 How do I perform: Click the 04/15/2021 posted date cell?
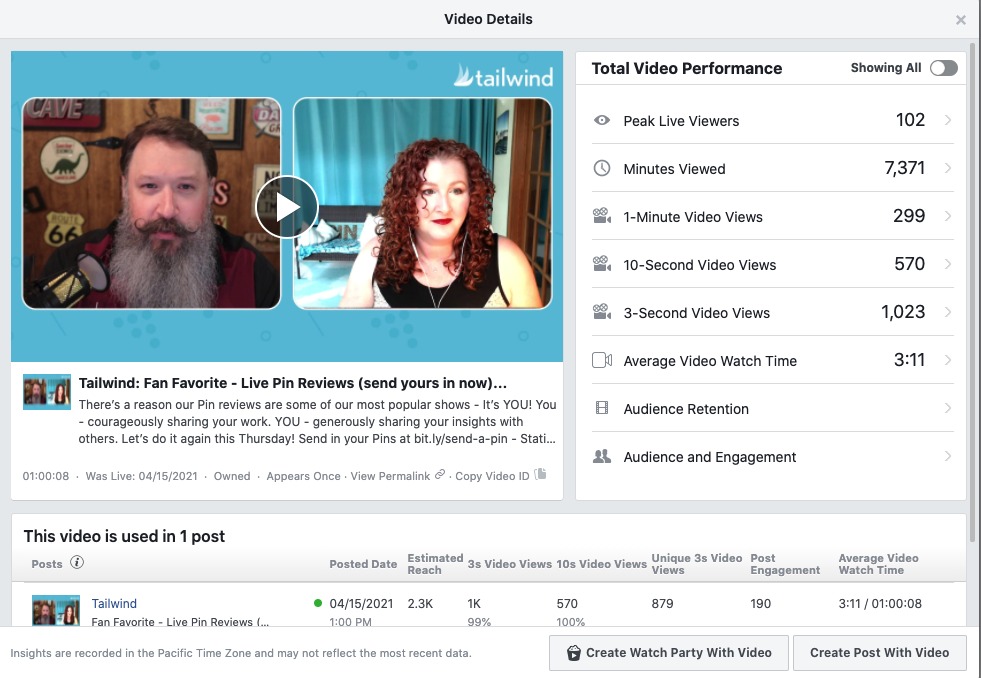pyautogui.click(x=361, y=604)
